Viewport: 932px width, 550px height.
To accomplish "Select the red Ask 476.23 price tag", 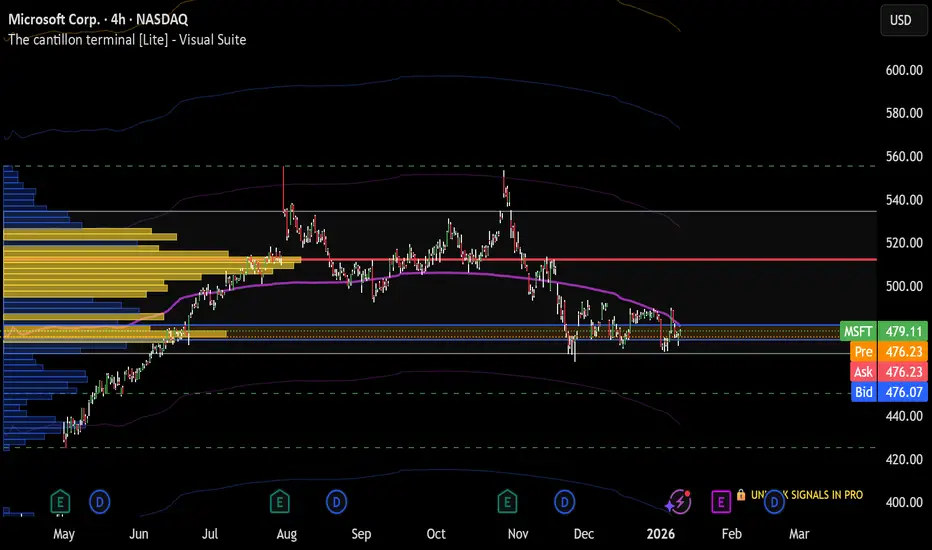I will click(x=889, y=372).
